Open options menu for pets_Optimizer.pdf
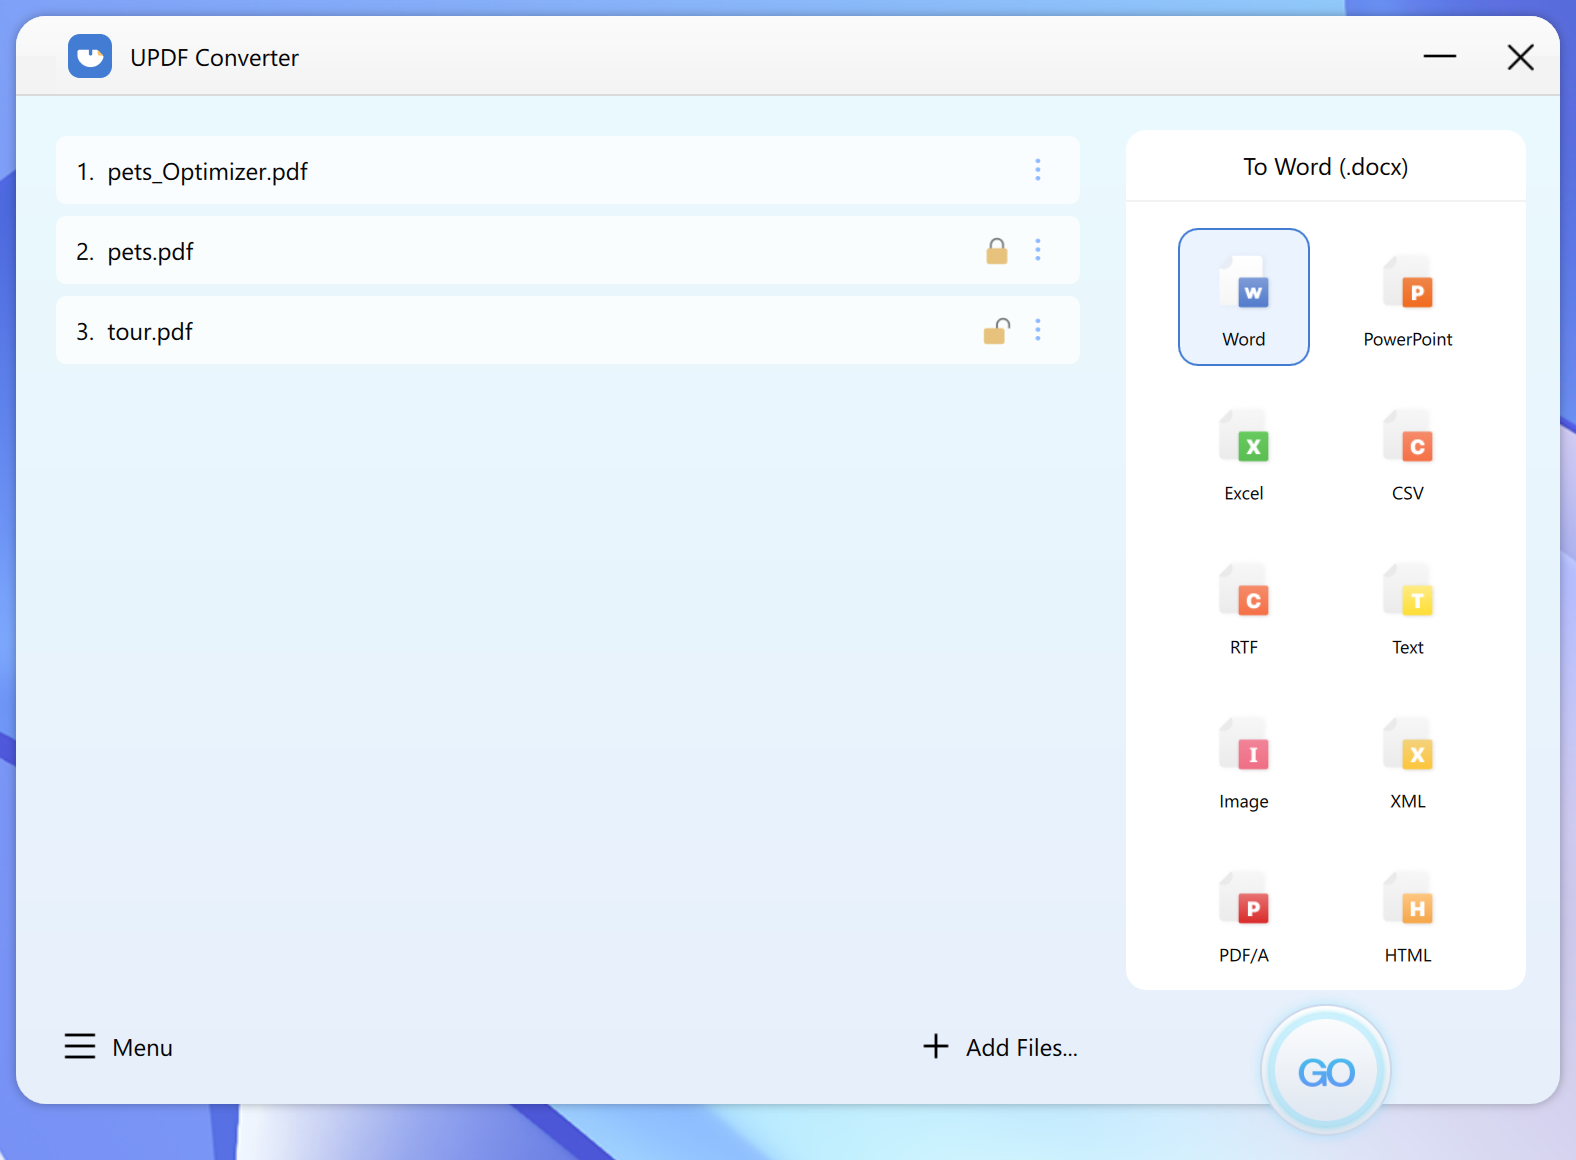Image resolution: width=1576 pixels, height=1160 pixels. (x=1038, y=170)
